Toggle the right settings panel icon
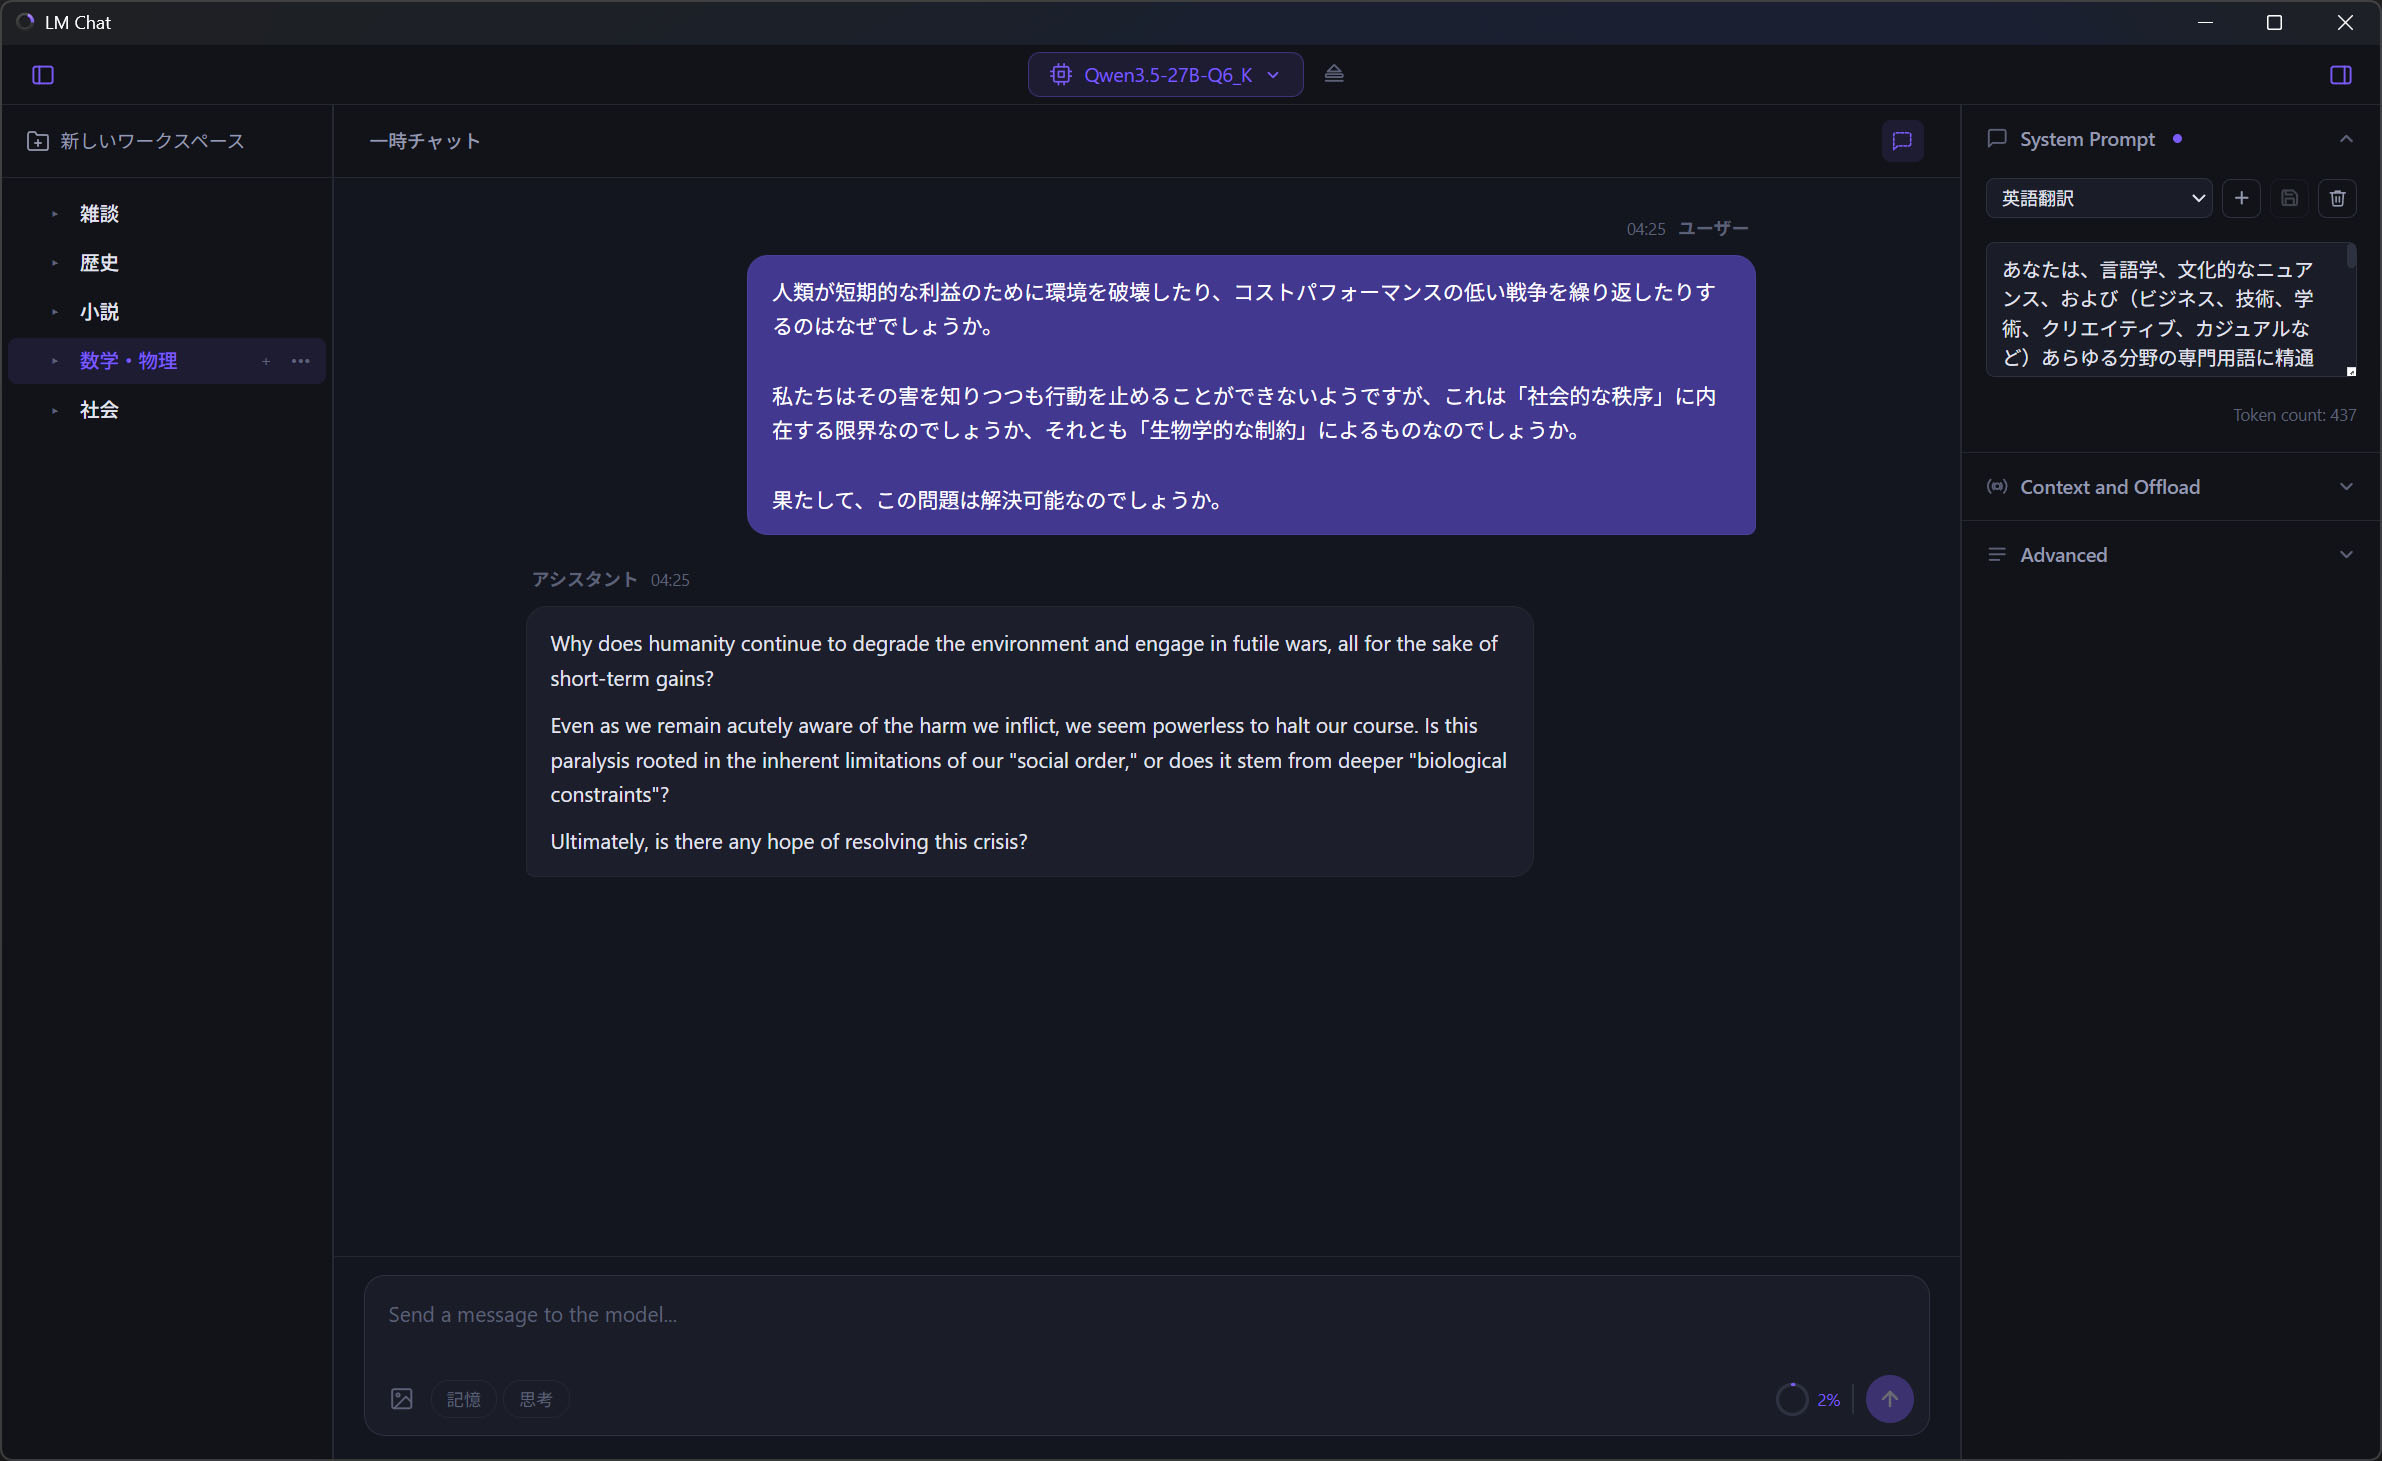The image size is (2382, 1461). (2341, 75)
